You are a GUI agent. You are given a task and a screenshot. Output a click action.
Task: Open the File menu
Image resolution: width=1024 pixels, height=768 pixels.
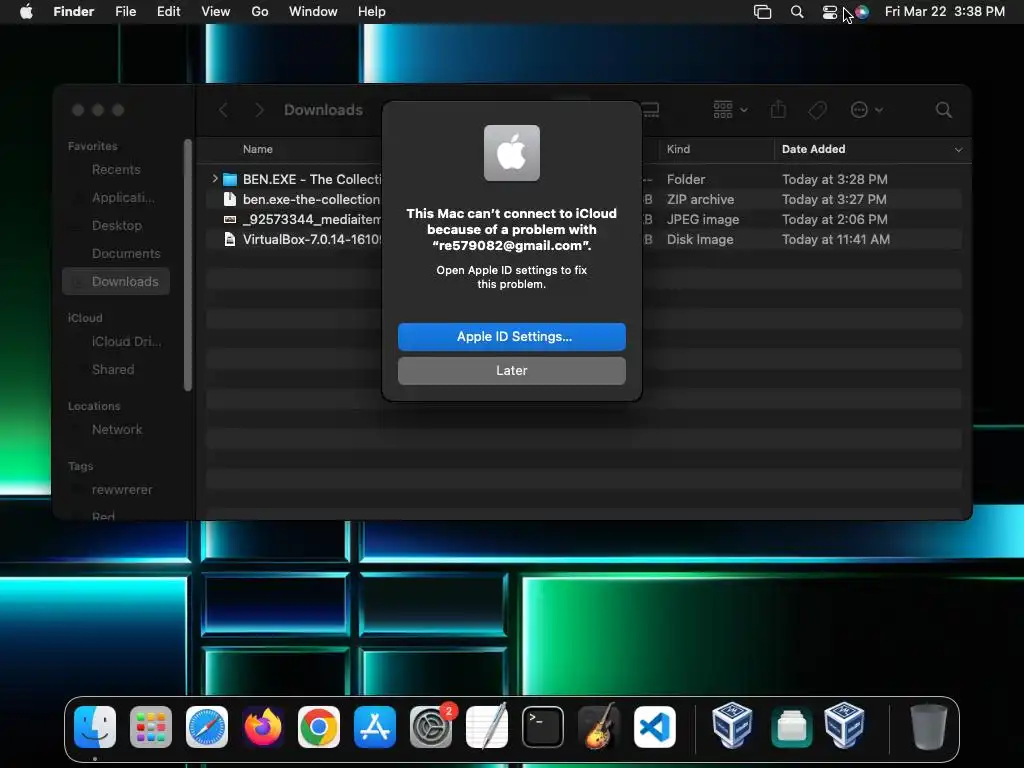pos(125,12)
